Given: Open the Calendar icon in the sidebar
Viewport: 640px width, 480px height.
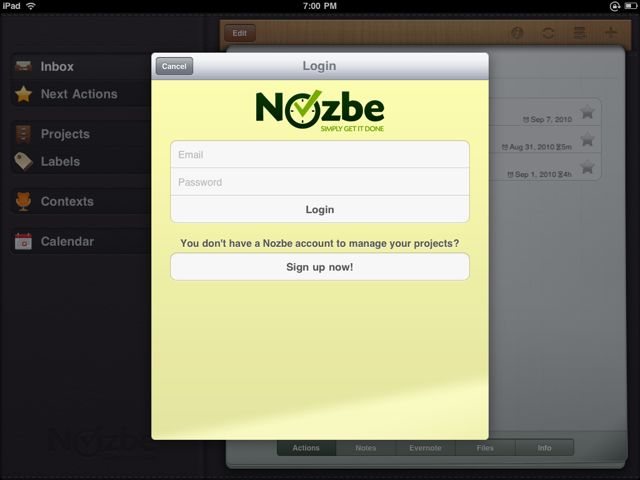Looking at the screenshot, I should click(23, 241).
